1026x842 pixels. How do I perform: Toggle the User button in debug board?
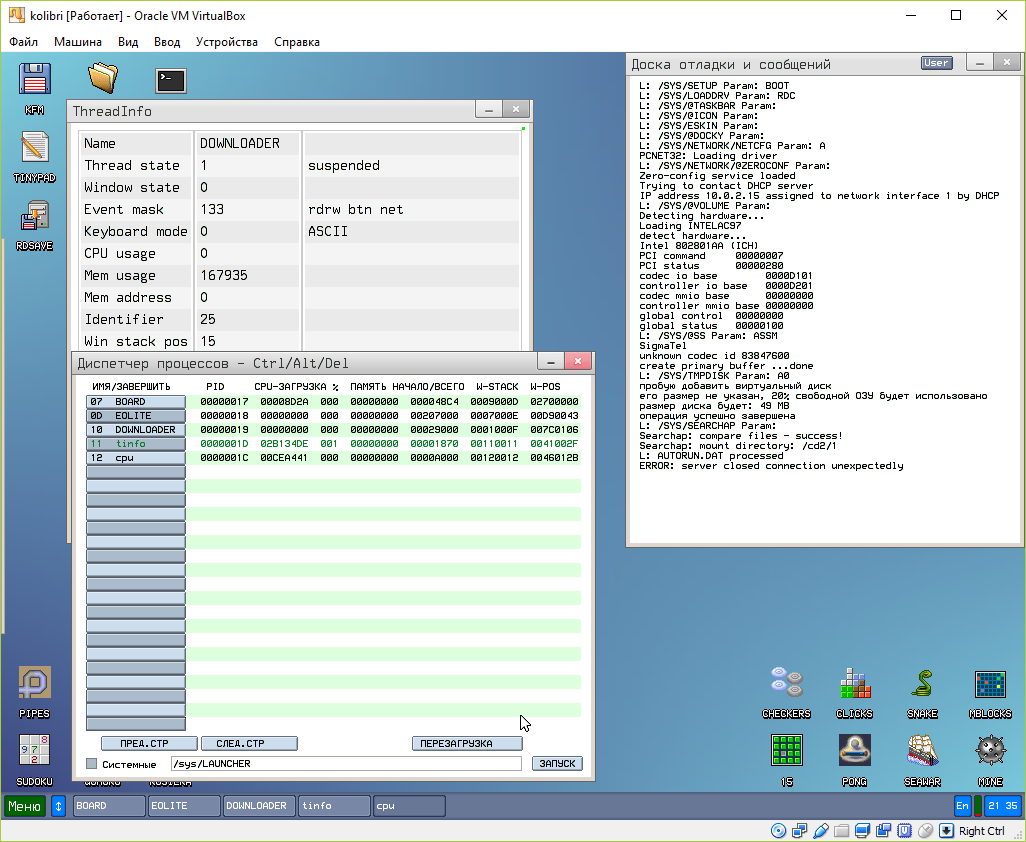click(936, 63)
